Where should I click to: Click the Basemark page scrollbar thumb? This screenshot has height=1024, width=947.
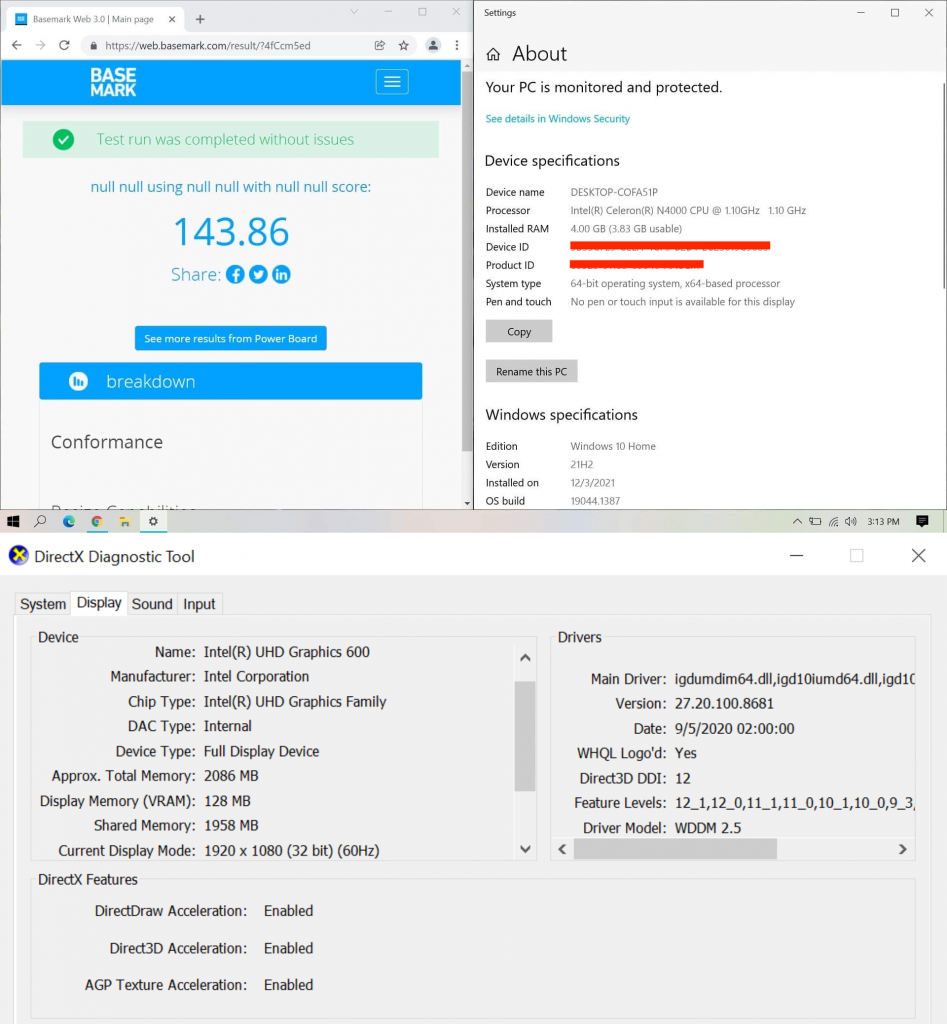pos(467,261)
